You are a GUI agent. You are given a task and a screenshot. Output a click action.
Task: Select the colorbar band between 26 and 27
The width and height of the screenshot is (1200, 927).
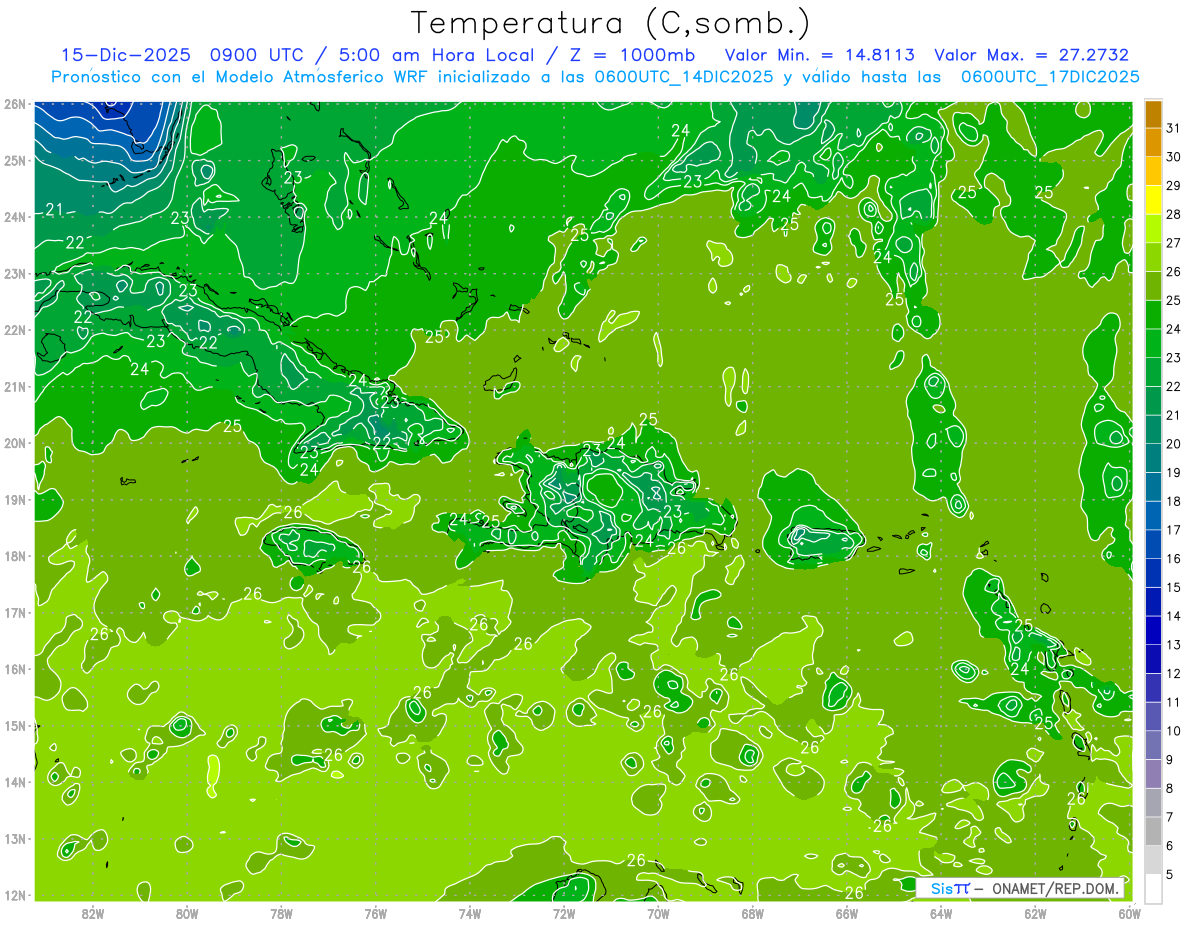tap(1153, 257)
